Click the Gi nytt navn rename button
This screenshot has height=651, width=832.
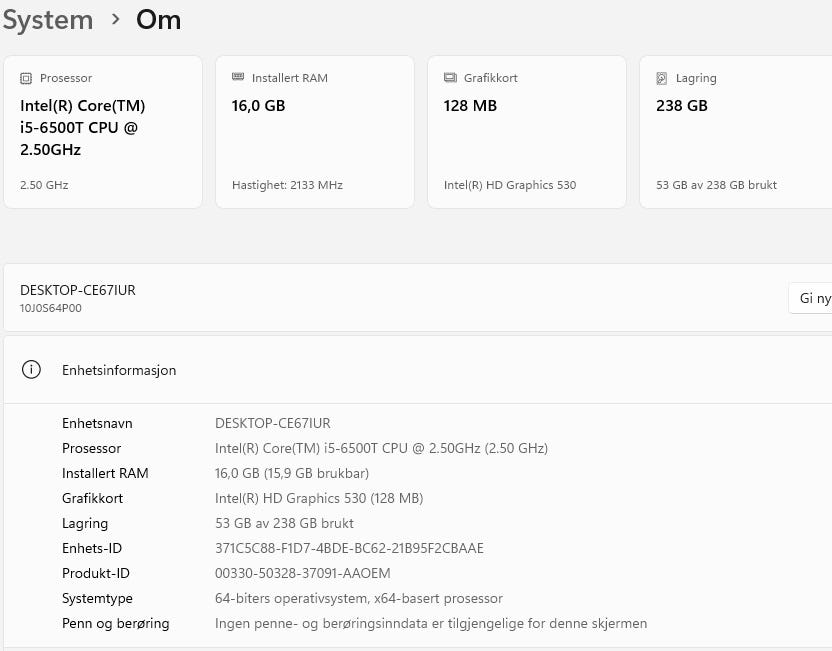click(810, 298)
